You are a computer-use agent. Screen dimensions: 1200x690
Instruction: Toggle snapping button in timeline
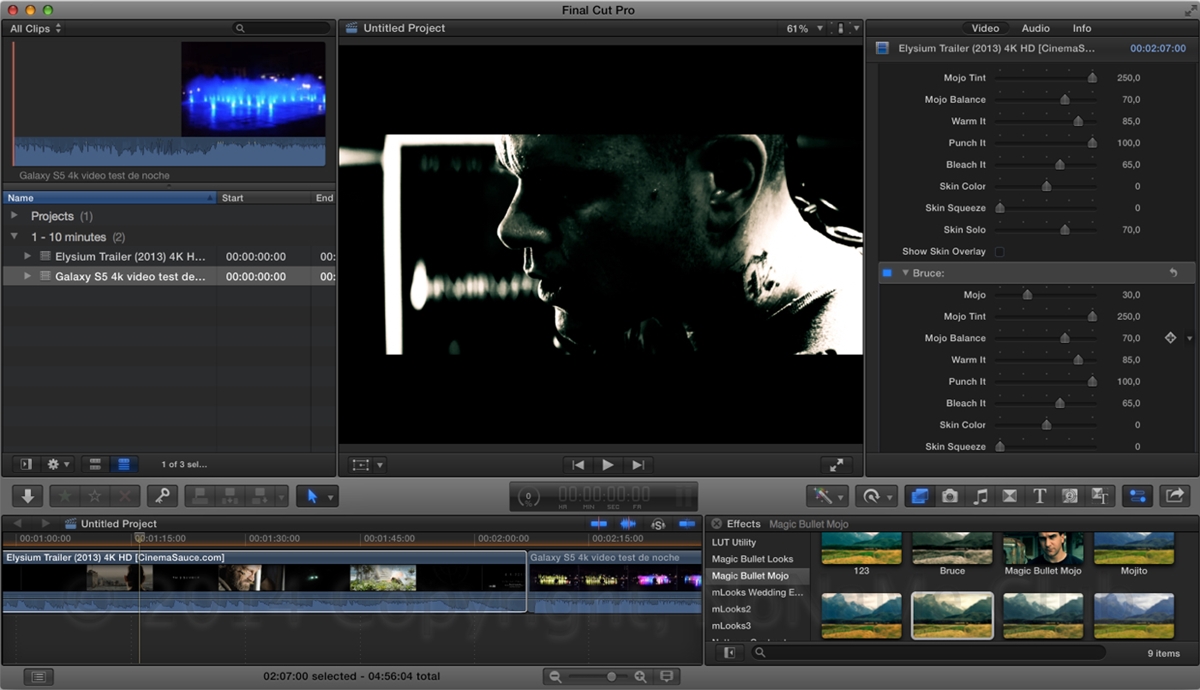click(x=687, y=524)
